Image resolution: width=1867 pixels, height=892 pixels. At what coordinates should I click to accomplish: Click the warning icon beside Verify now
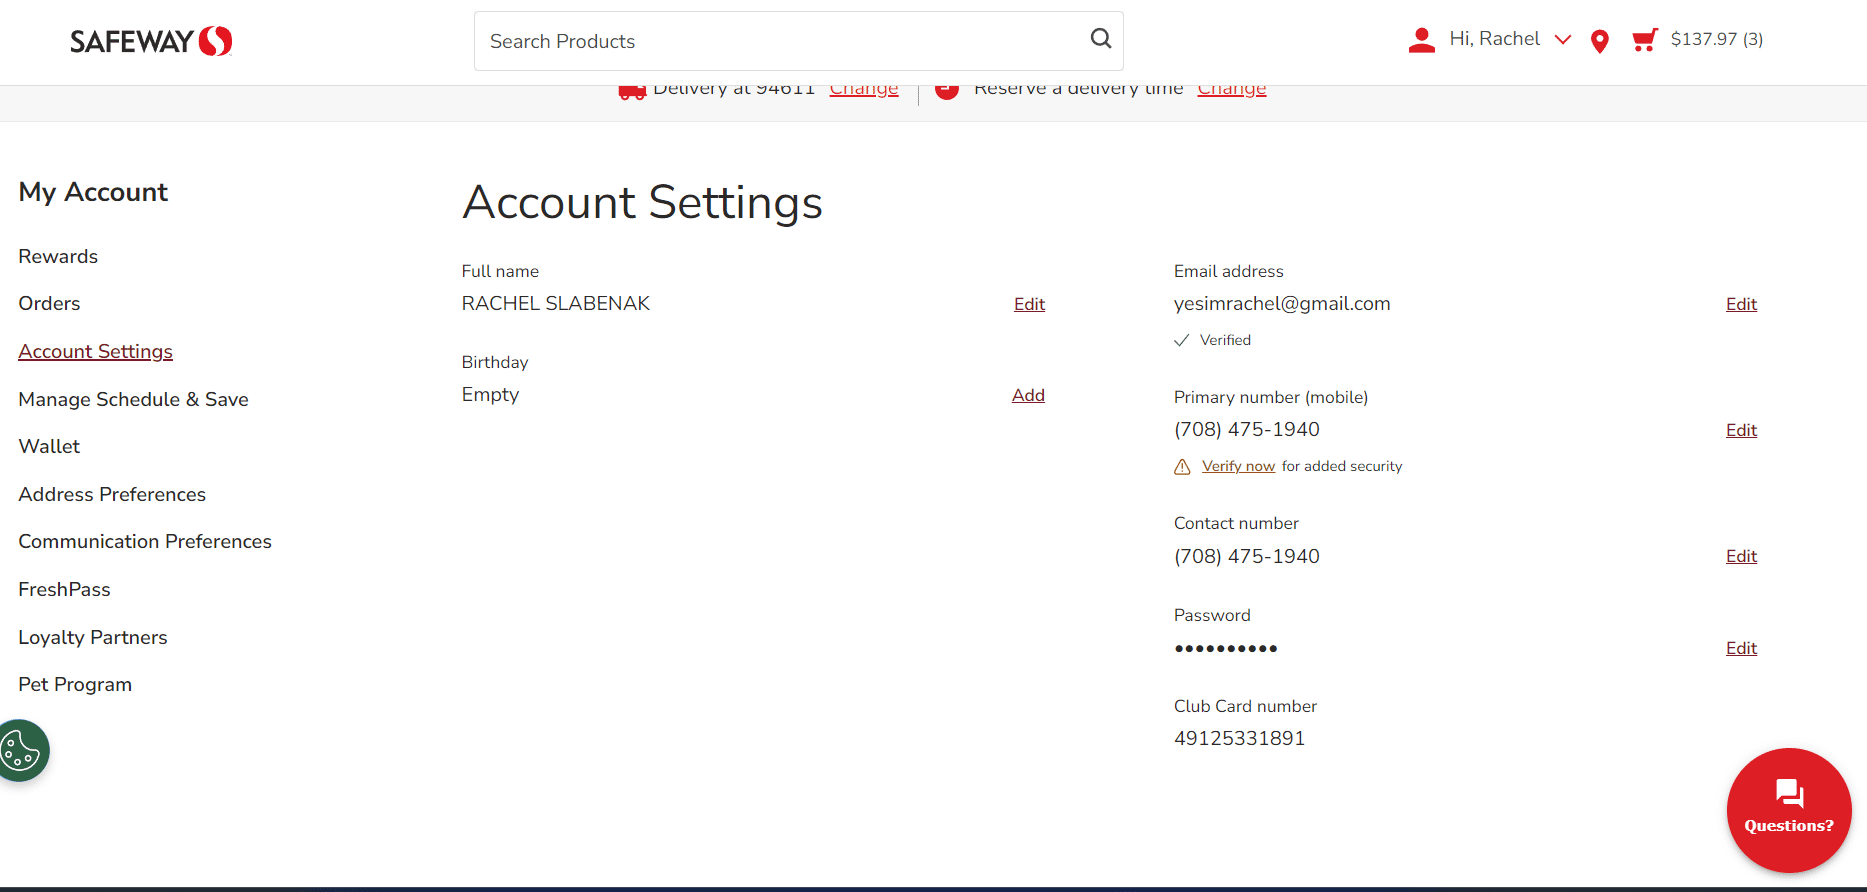click(1182, 467)
